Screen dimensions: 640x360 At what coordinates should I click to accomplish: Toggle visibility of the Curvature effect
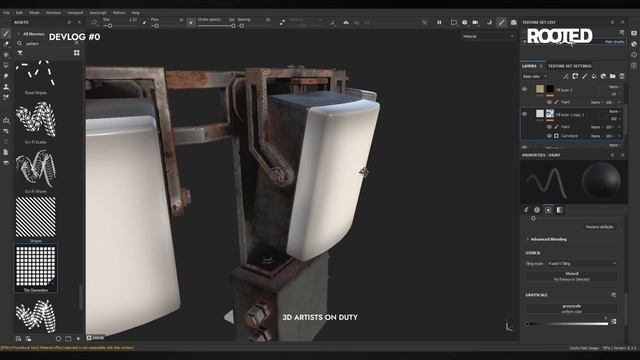coord(549,136)
